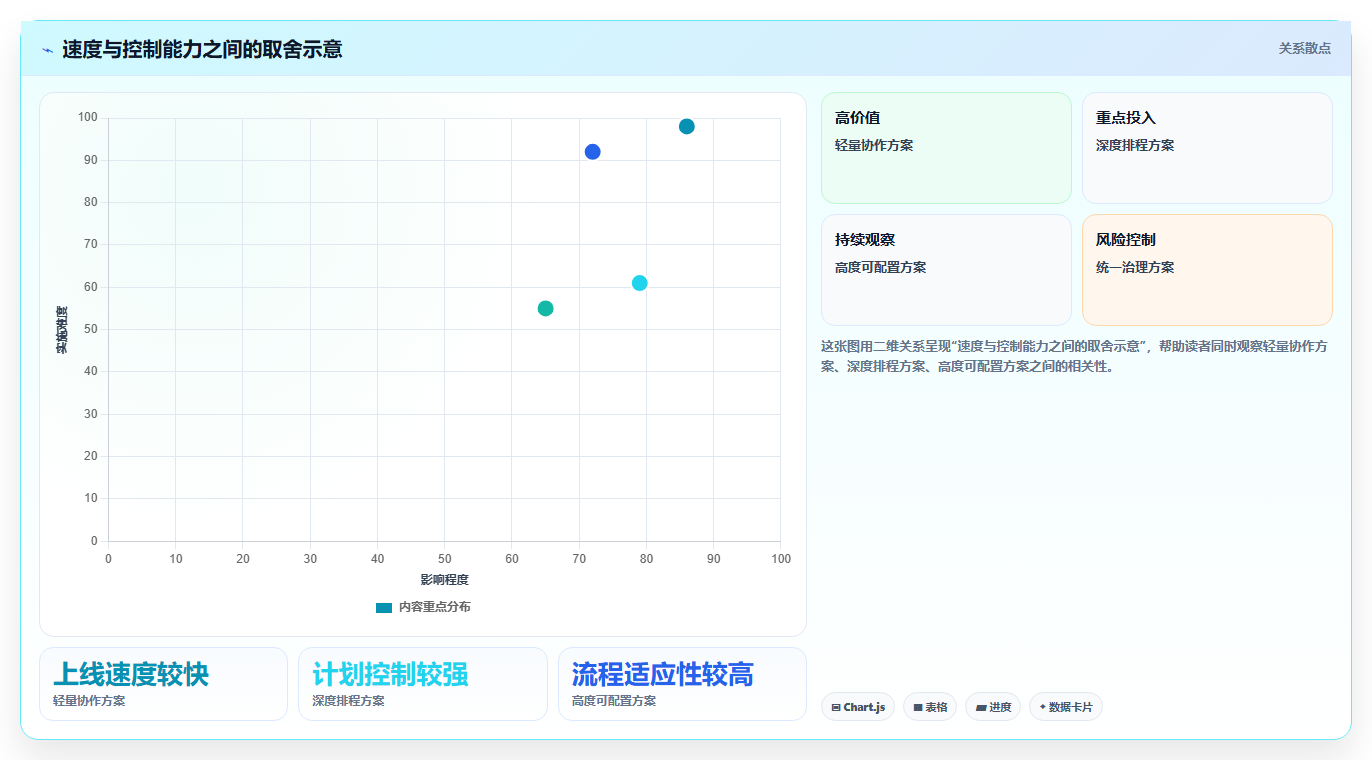Click the 数据卡片 tag chip

[1066, 707]
